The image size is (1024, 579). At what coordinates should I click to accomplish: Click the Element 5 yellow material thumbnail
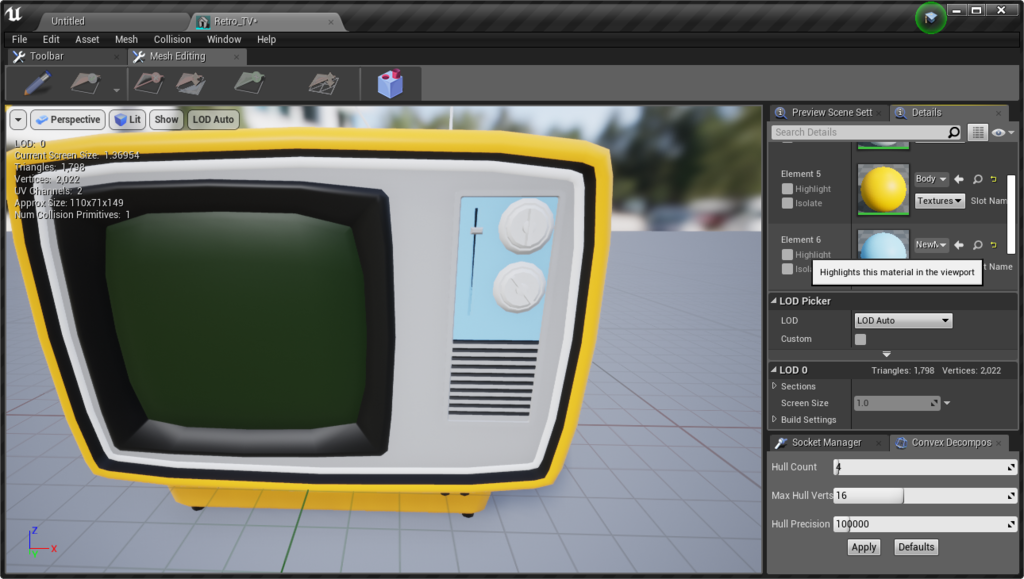(883, 189)
